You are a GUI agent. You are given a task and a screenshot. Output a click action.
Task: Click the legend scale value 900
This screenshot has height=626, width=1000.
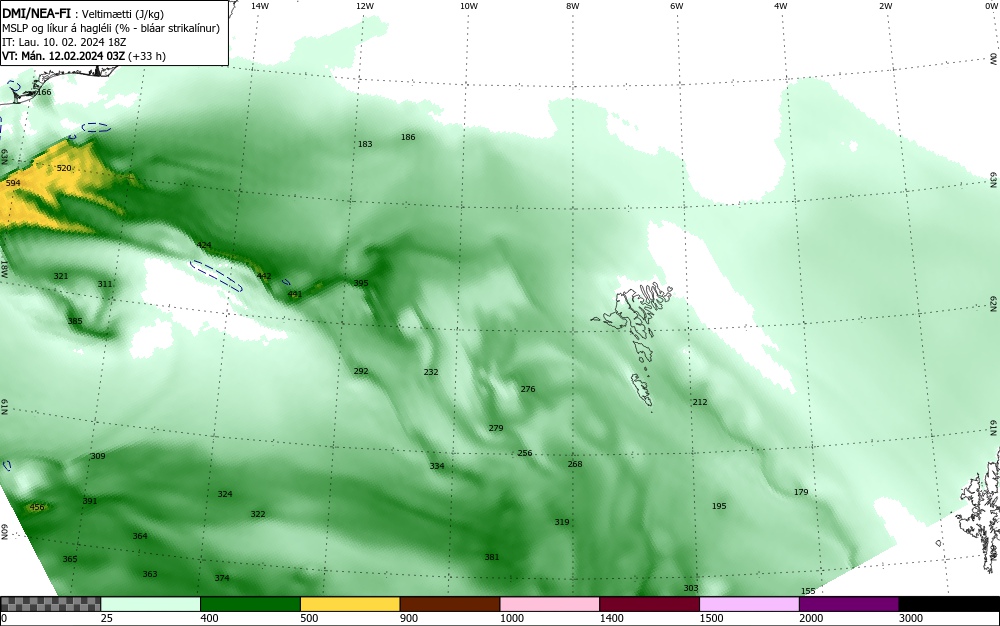click(409, 618)
